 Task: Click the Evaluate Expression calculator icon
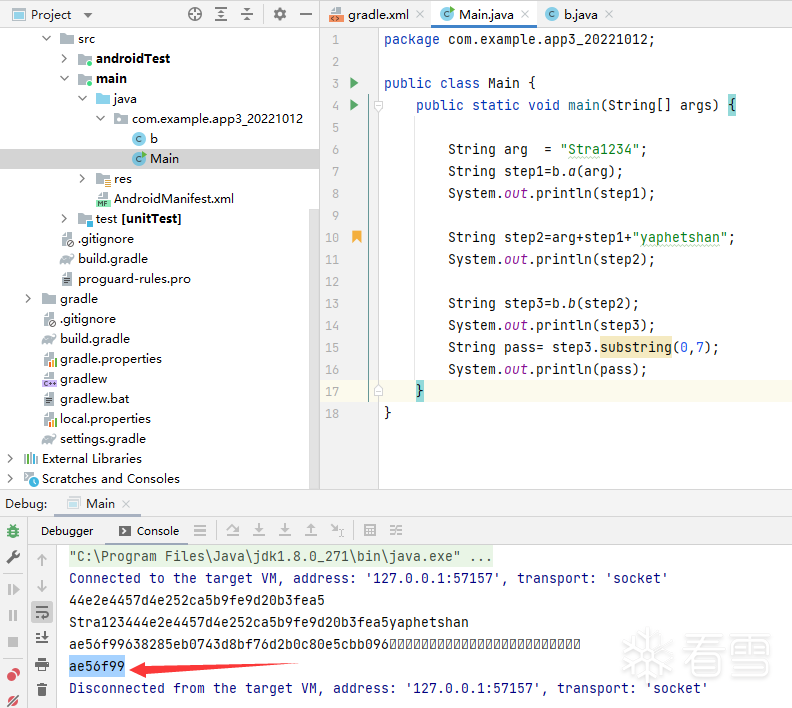[x=370, y=530]
